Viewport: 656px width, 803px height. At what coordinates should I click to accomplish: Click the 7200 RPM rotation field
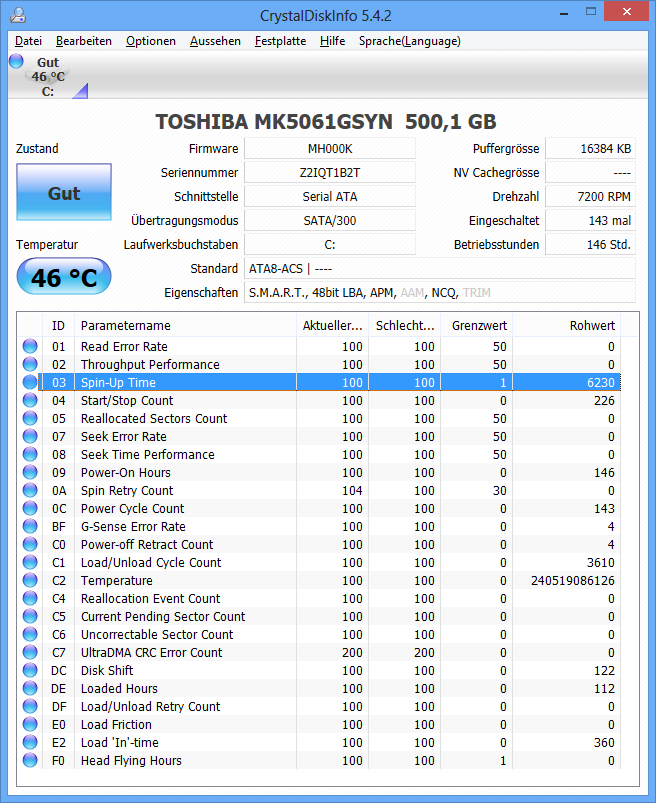(x=590, y=197)
